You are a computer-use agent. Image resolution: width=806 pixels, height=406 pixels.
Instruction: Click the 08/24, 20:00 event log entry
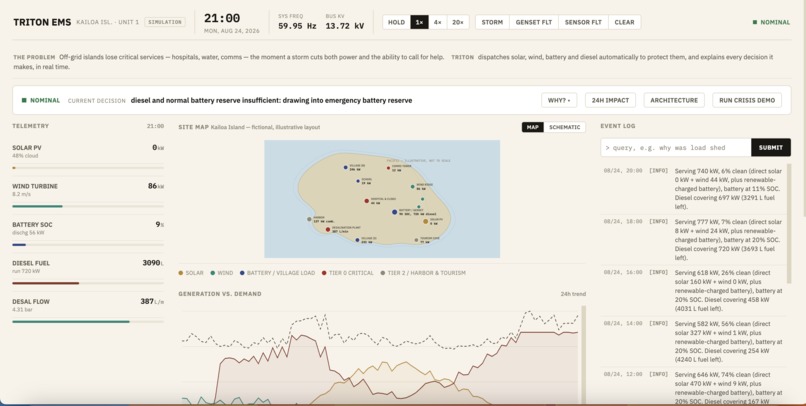click(x=693, y=189)
